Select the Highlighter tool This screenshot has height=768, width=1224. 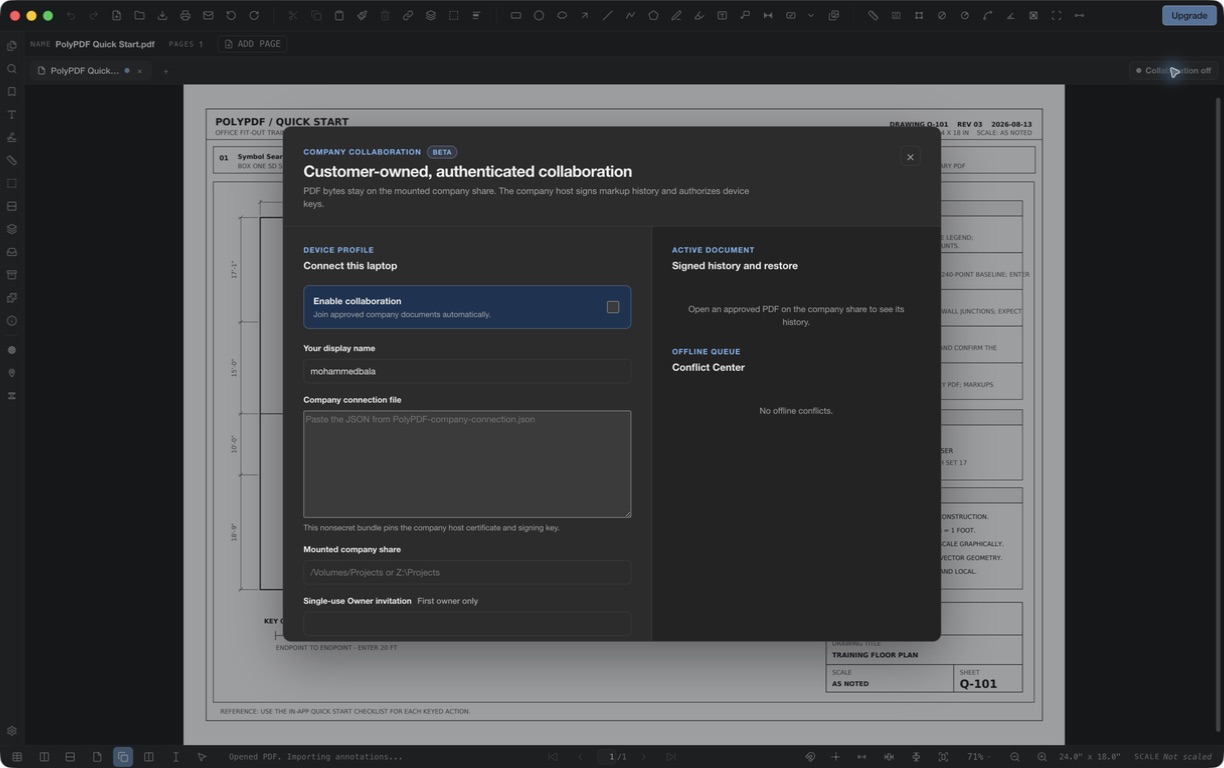699,16
